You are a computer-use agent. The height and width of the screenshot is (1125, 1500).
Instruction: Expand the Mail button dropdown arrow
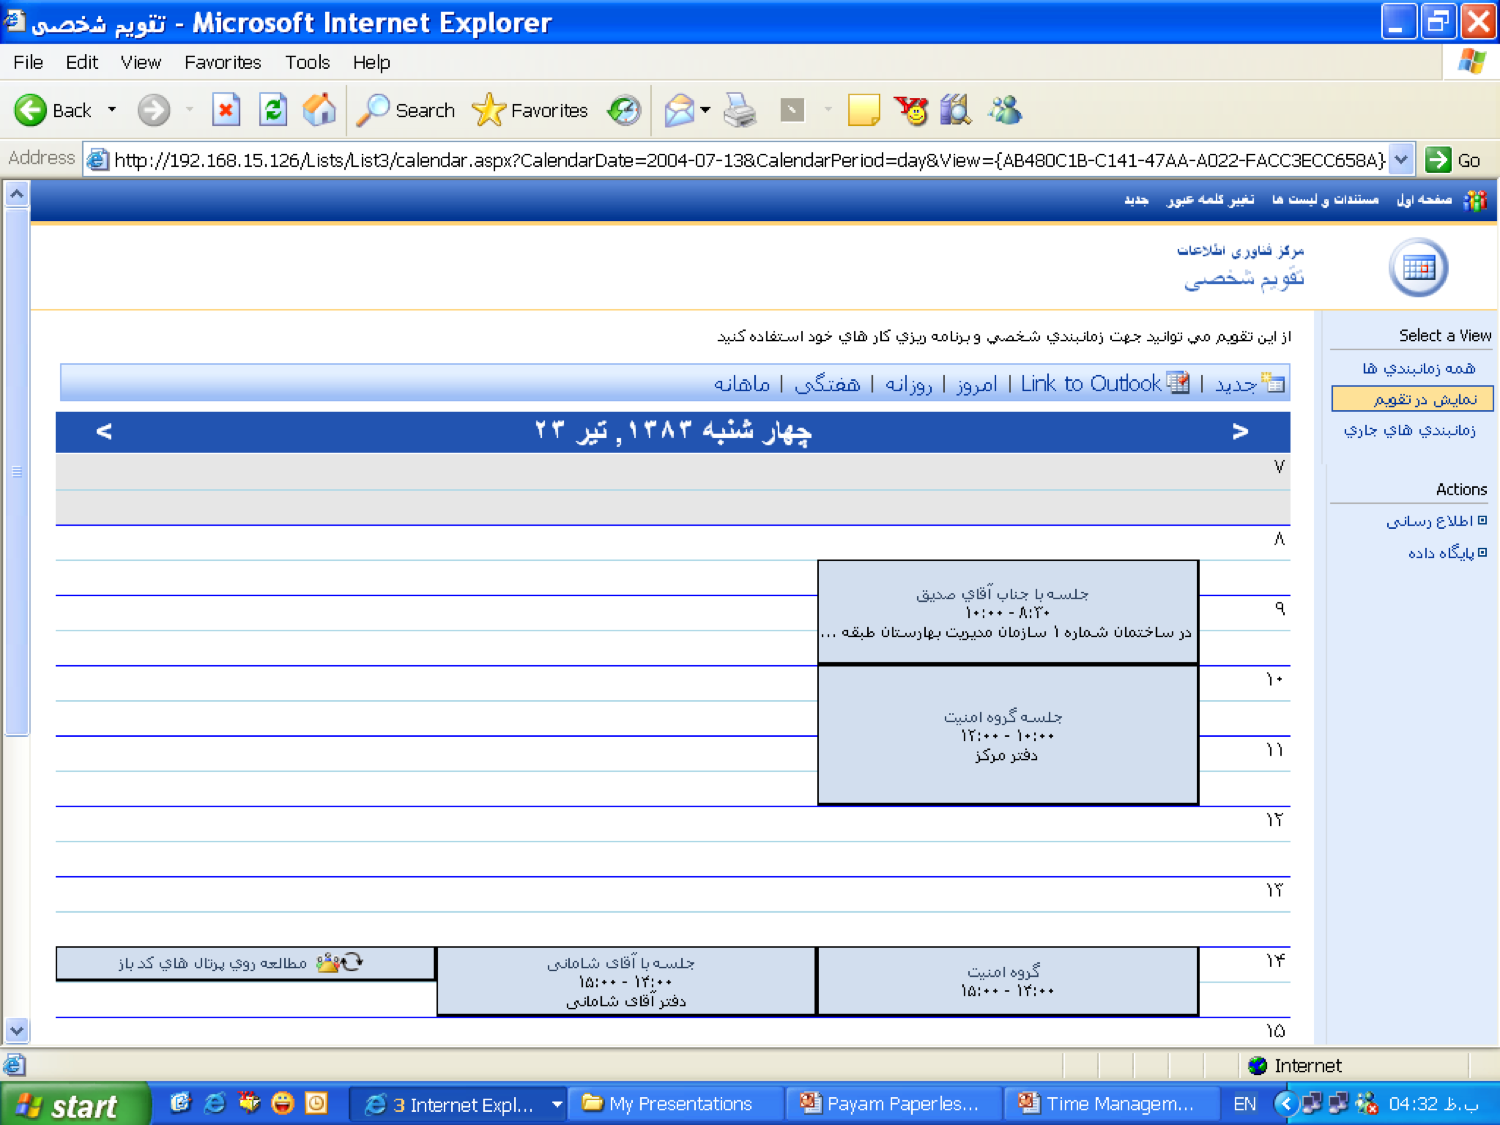[x=706, y=110]
